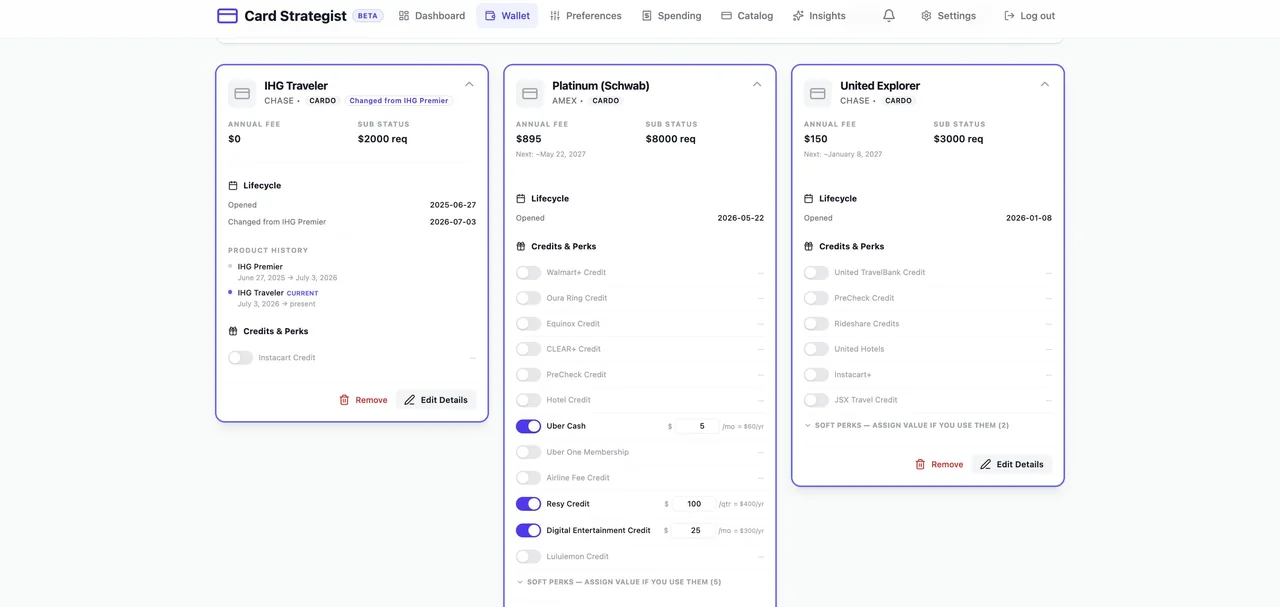Screen dimensions: 1280x607
Task: Enable the United TravelBank Credit toggle
Action: [x=817, y=273]
